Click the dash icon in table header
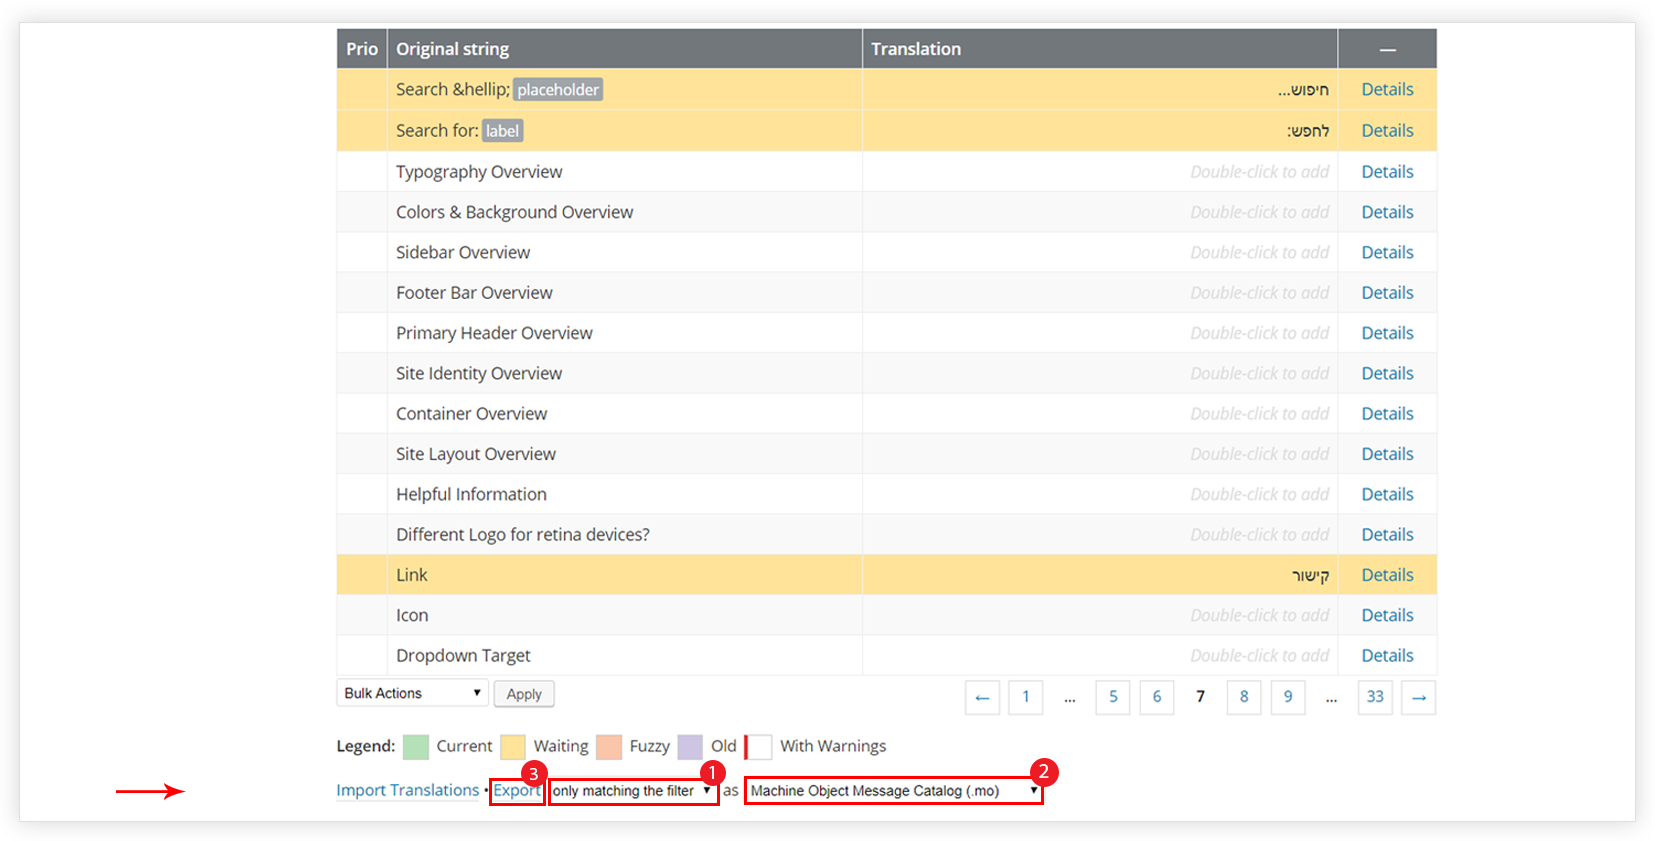Viewport: 1655px width, 841px height. coord(1387,49)
